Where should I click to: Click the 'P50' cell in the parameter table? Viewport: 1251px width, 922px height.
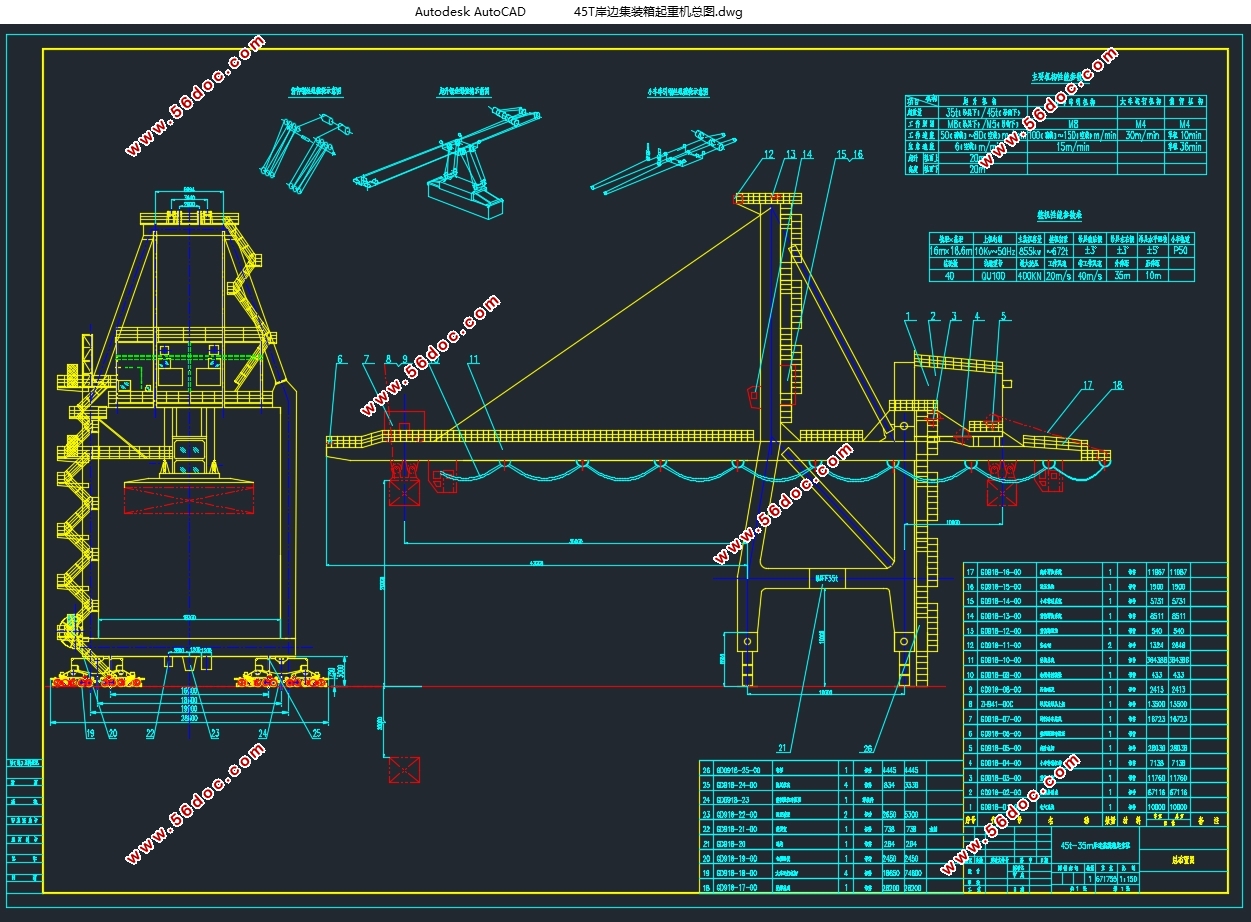pyautogui.click(x=1181, y=251)
